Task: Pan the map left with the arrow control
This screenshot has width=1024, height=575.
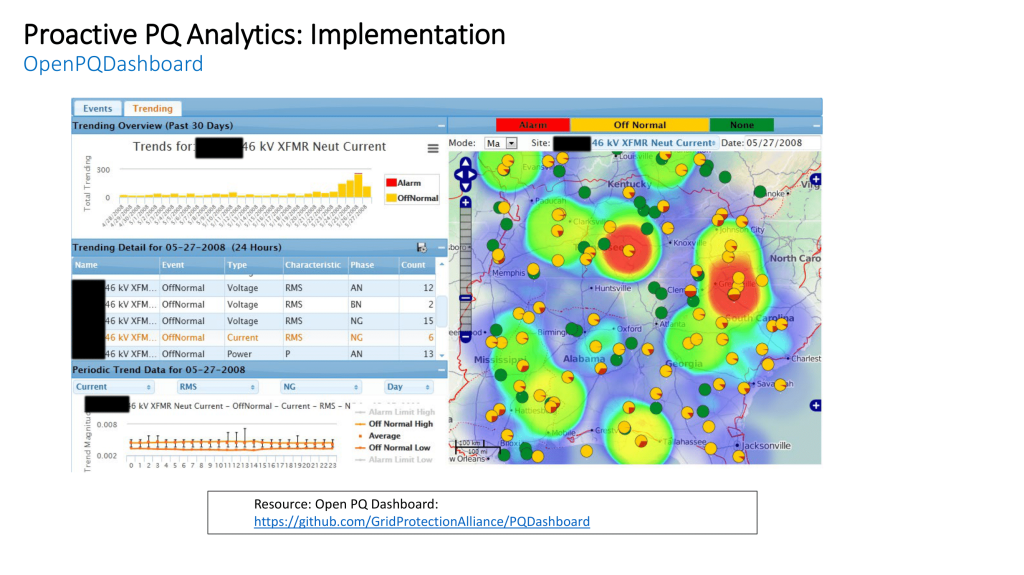Action: point(457,177)
